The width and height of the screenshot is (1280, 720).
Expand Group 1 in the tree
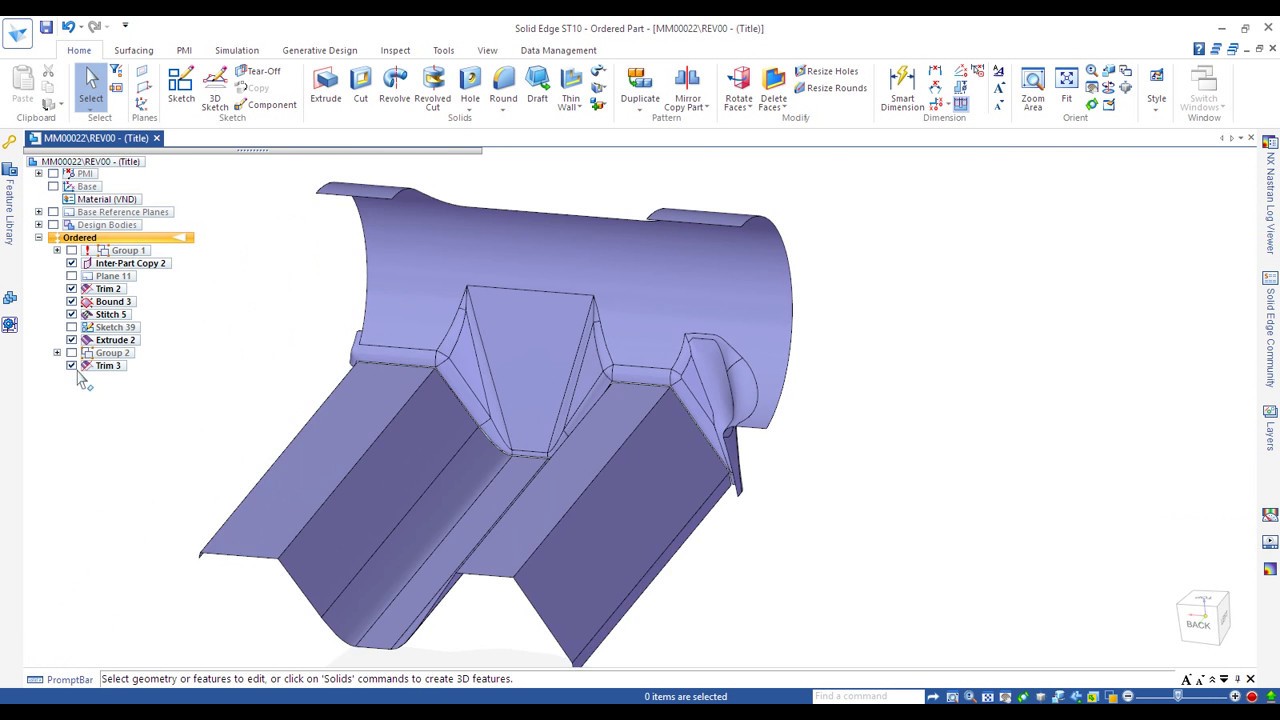[57, 251]
